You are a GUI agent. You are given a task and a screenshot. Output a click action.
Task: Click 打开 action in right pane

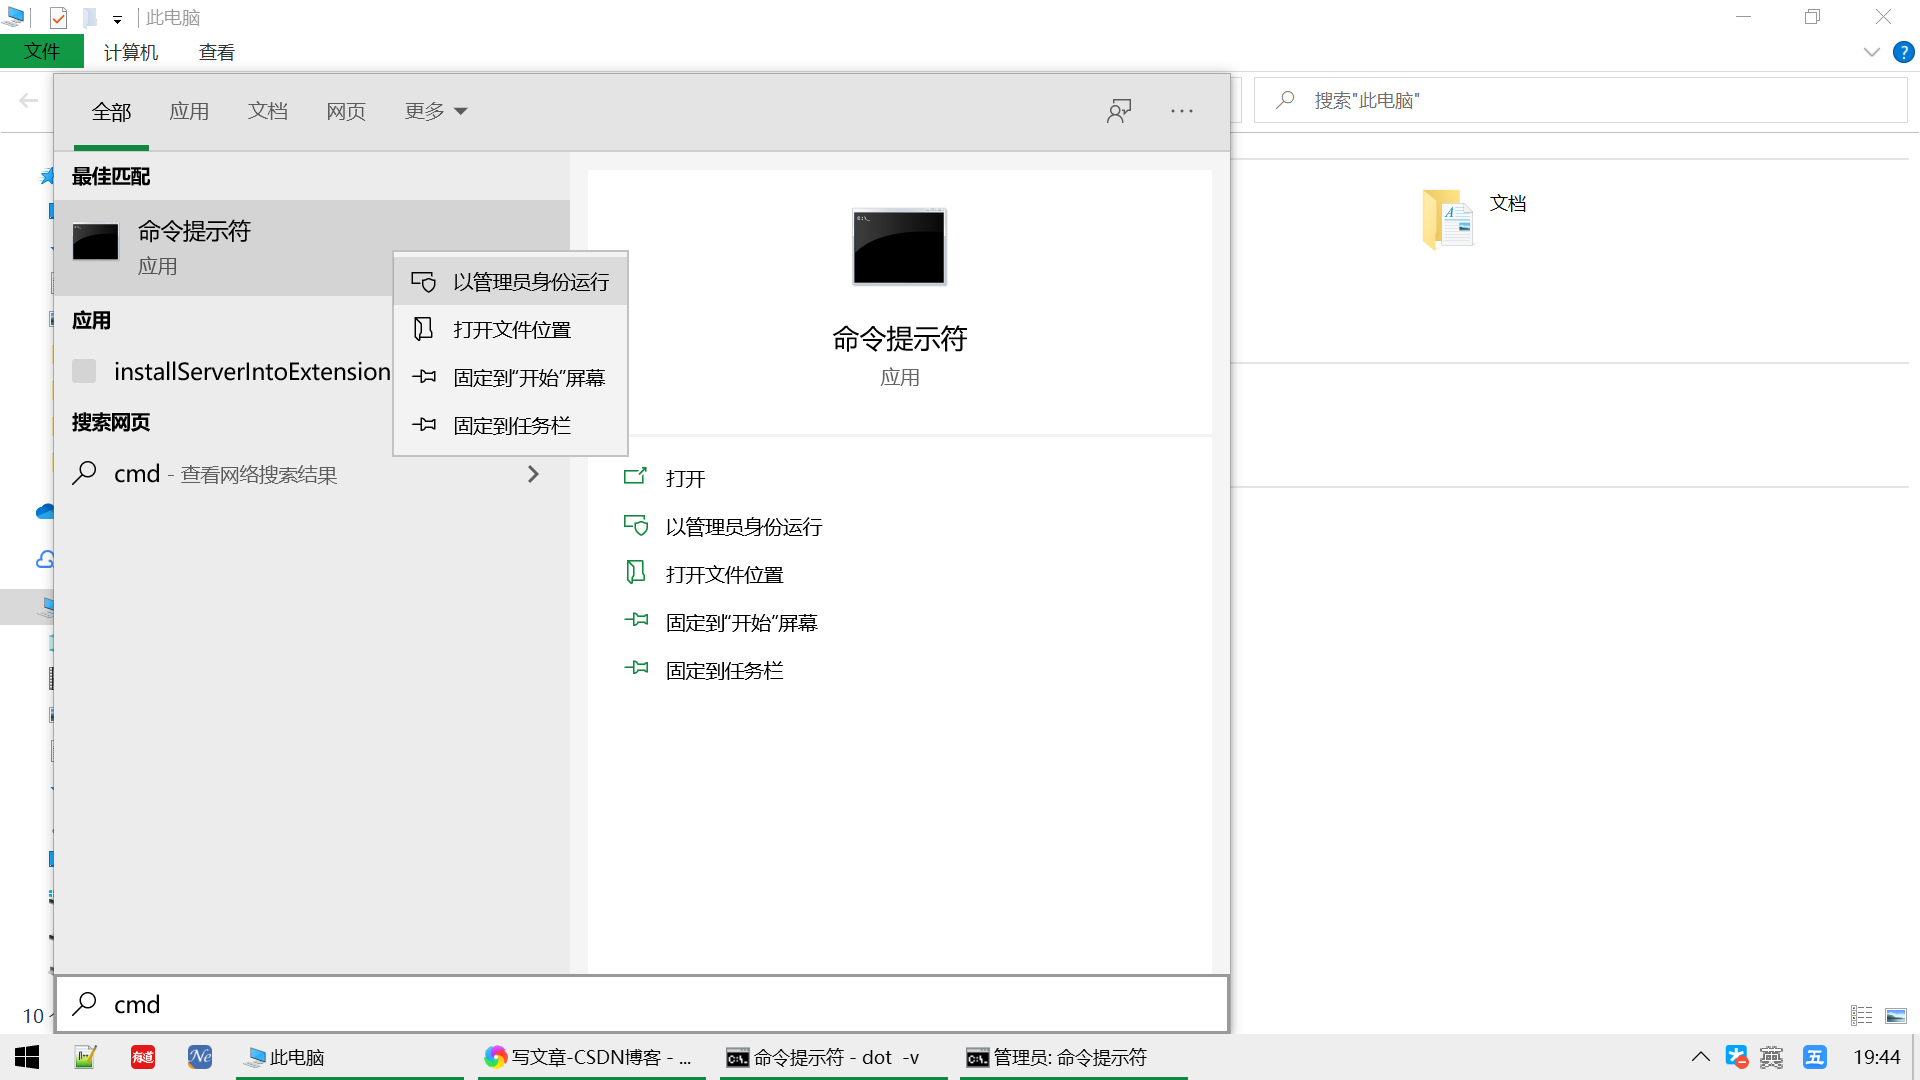[685, 479]
